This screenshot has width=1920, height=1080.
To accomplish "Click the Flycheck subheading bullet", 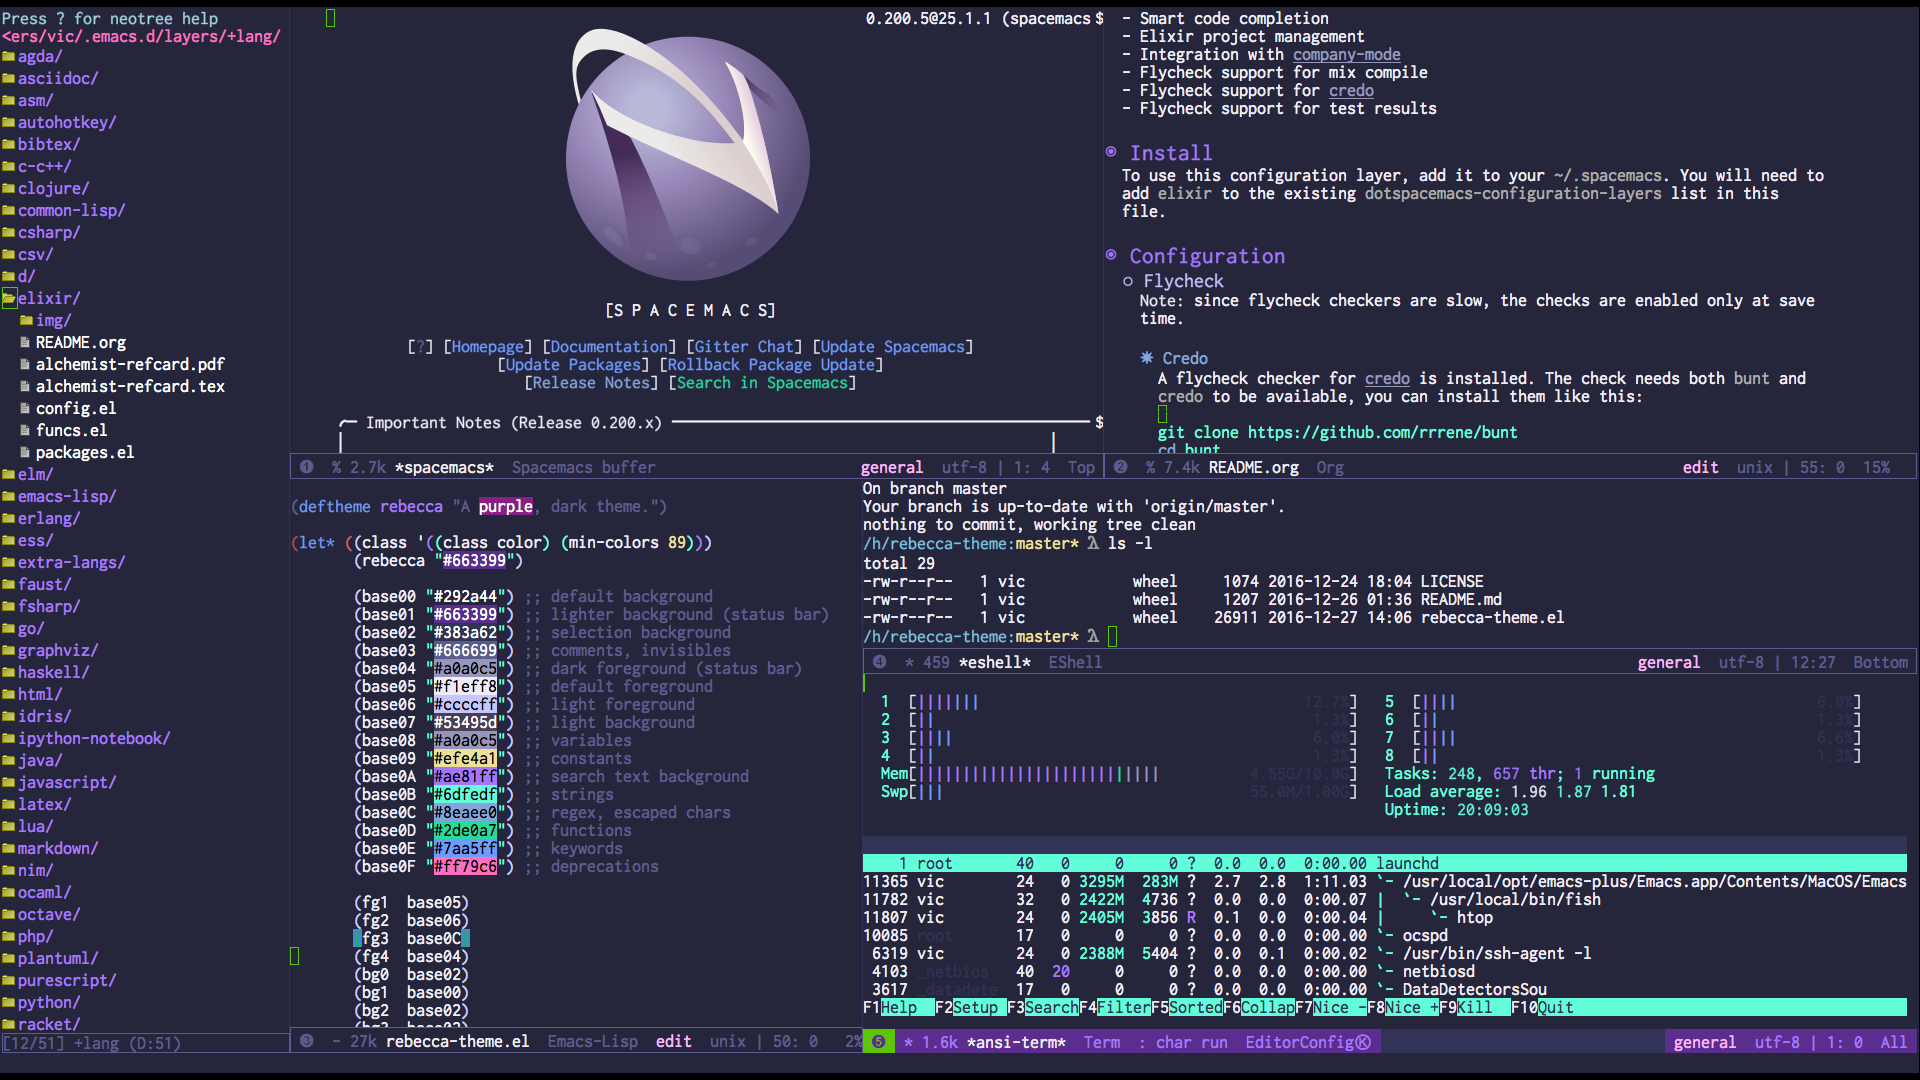I will pos(1128,282).
